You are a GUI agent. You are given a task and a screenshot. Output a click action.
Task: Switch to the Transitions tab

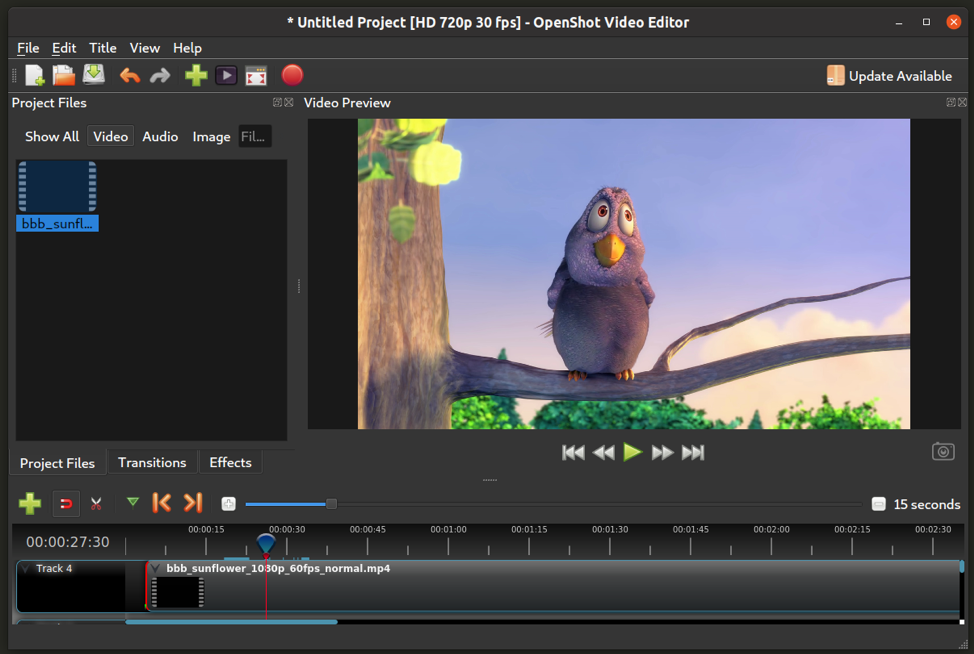(152, 463)
